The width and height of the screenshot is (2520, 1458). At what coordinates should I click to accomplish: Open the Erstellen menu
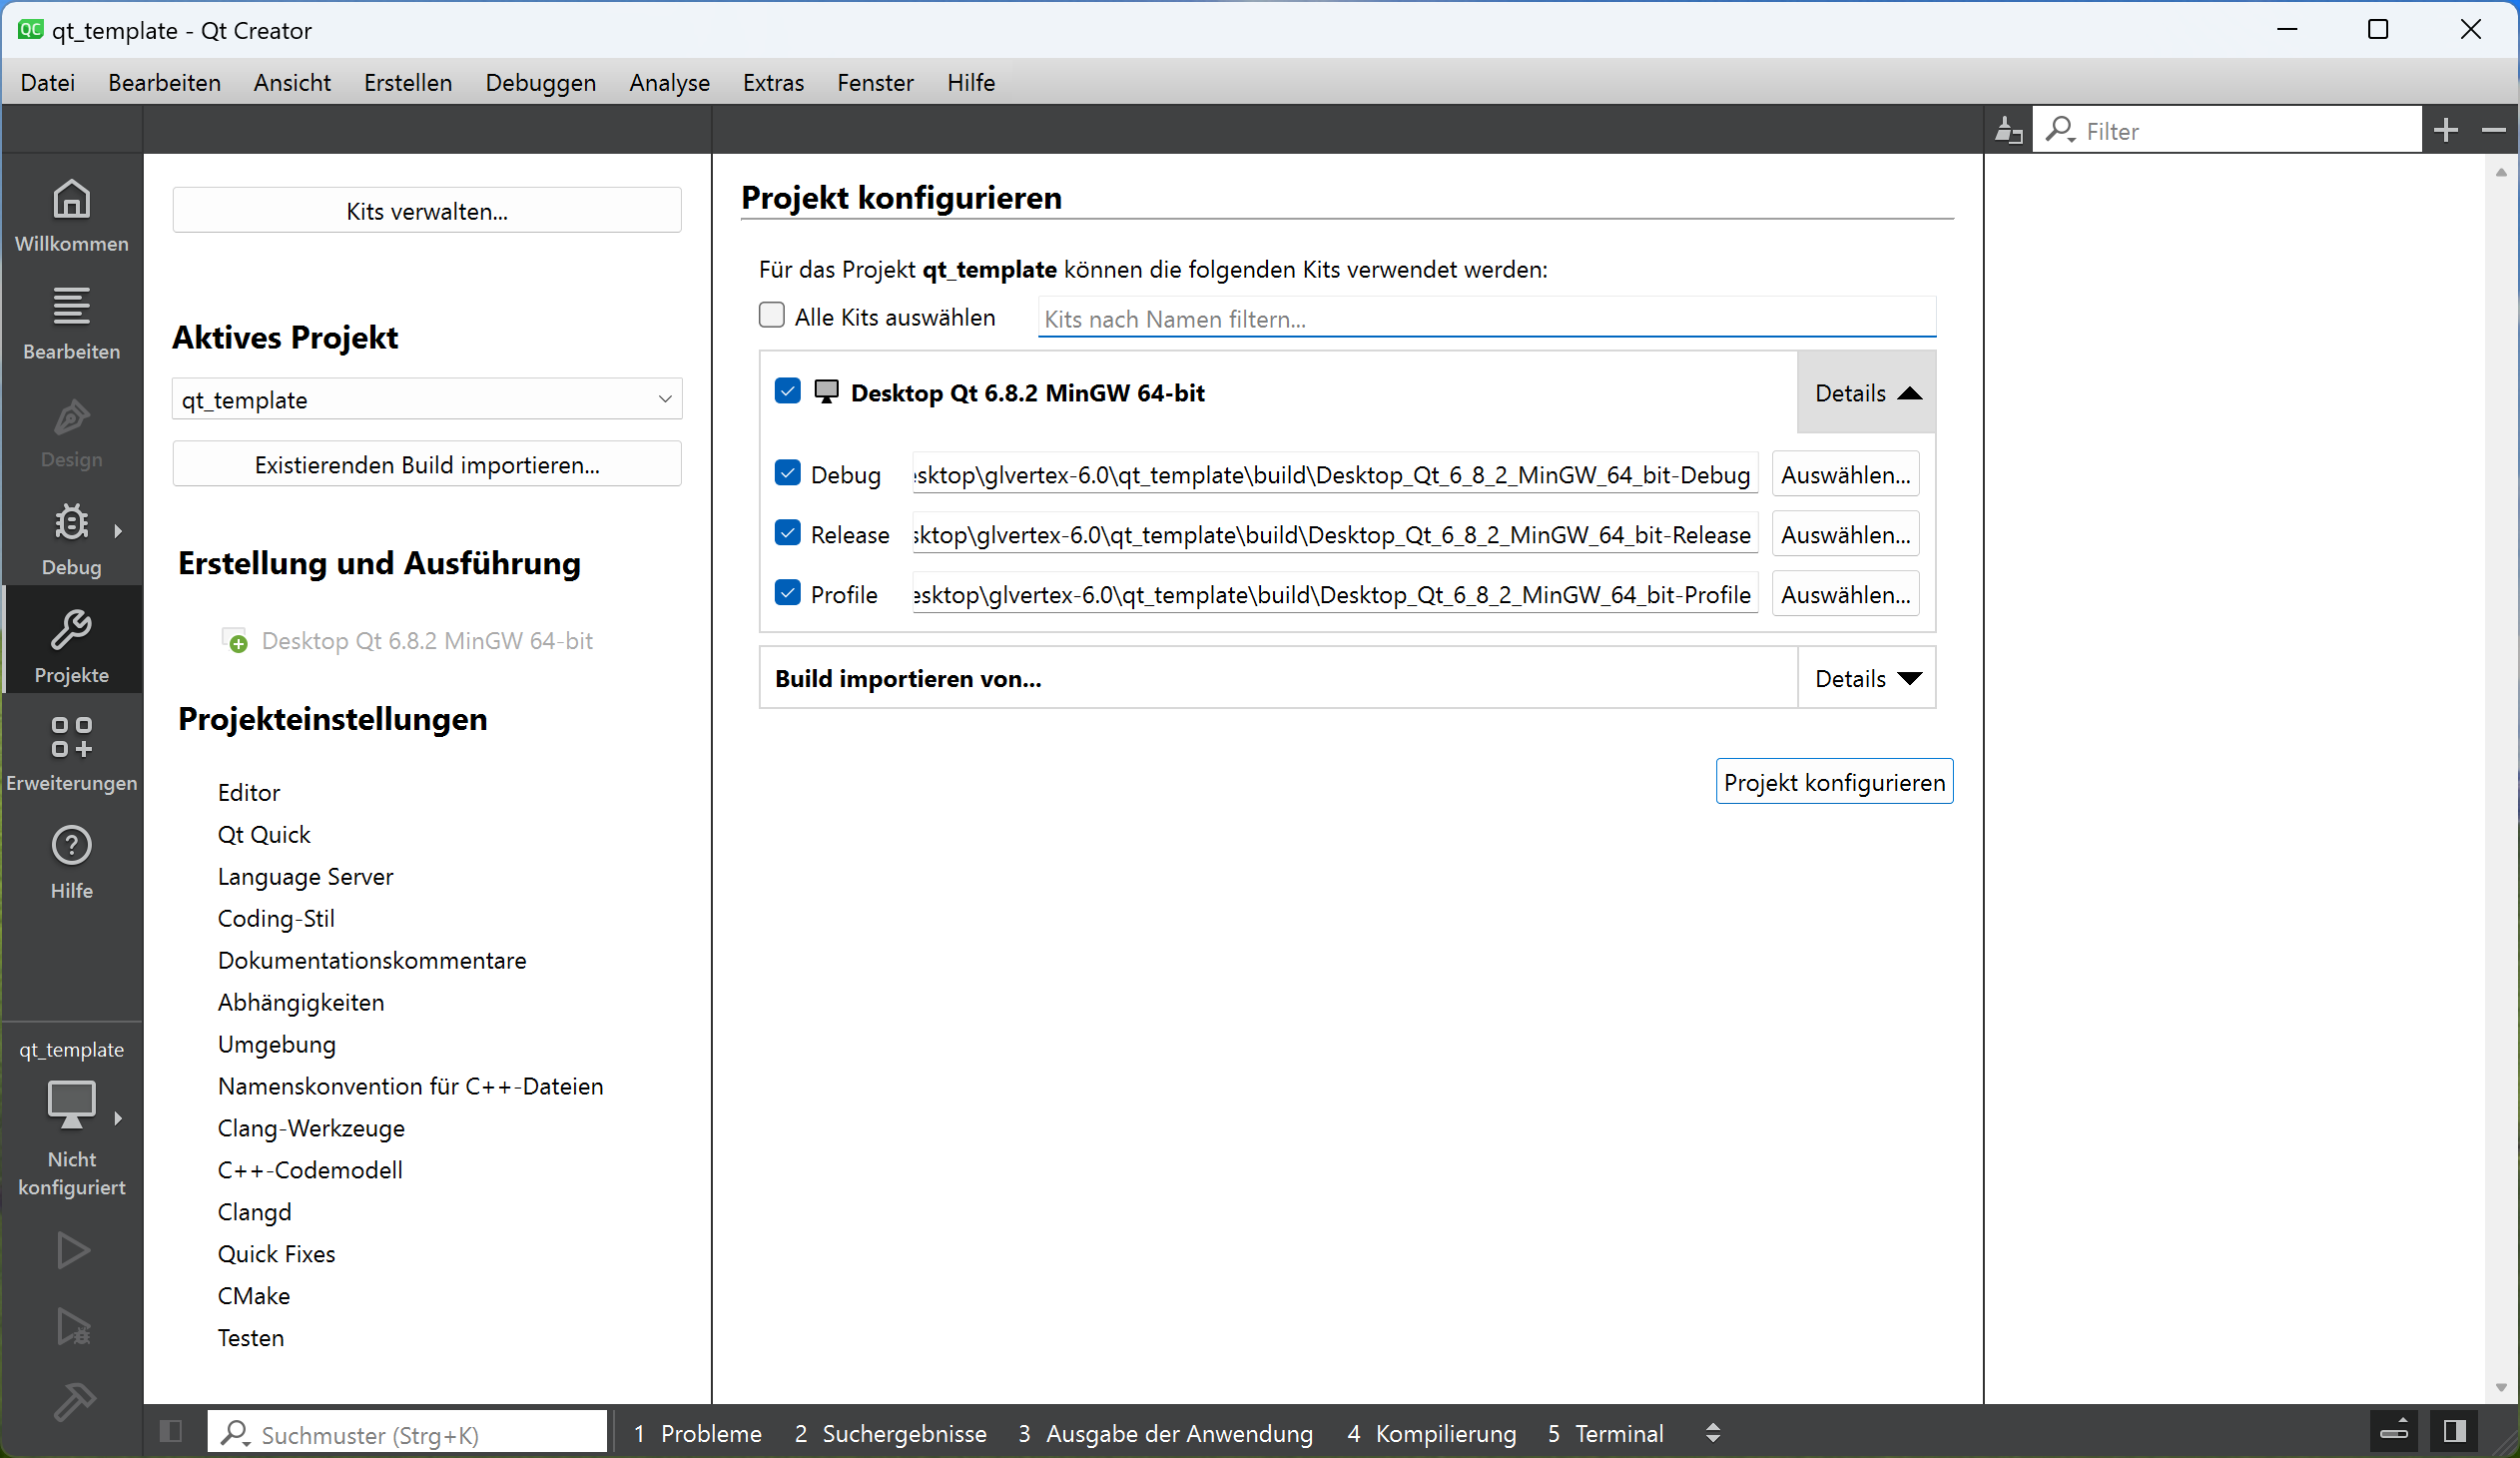(408, 82)
